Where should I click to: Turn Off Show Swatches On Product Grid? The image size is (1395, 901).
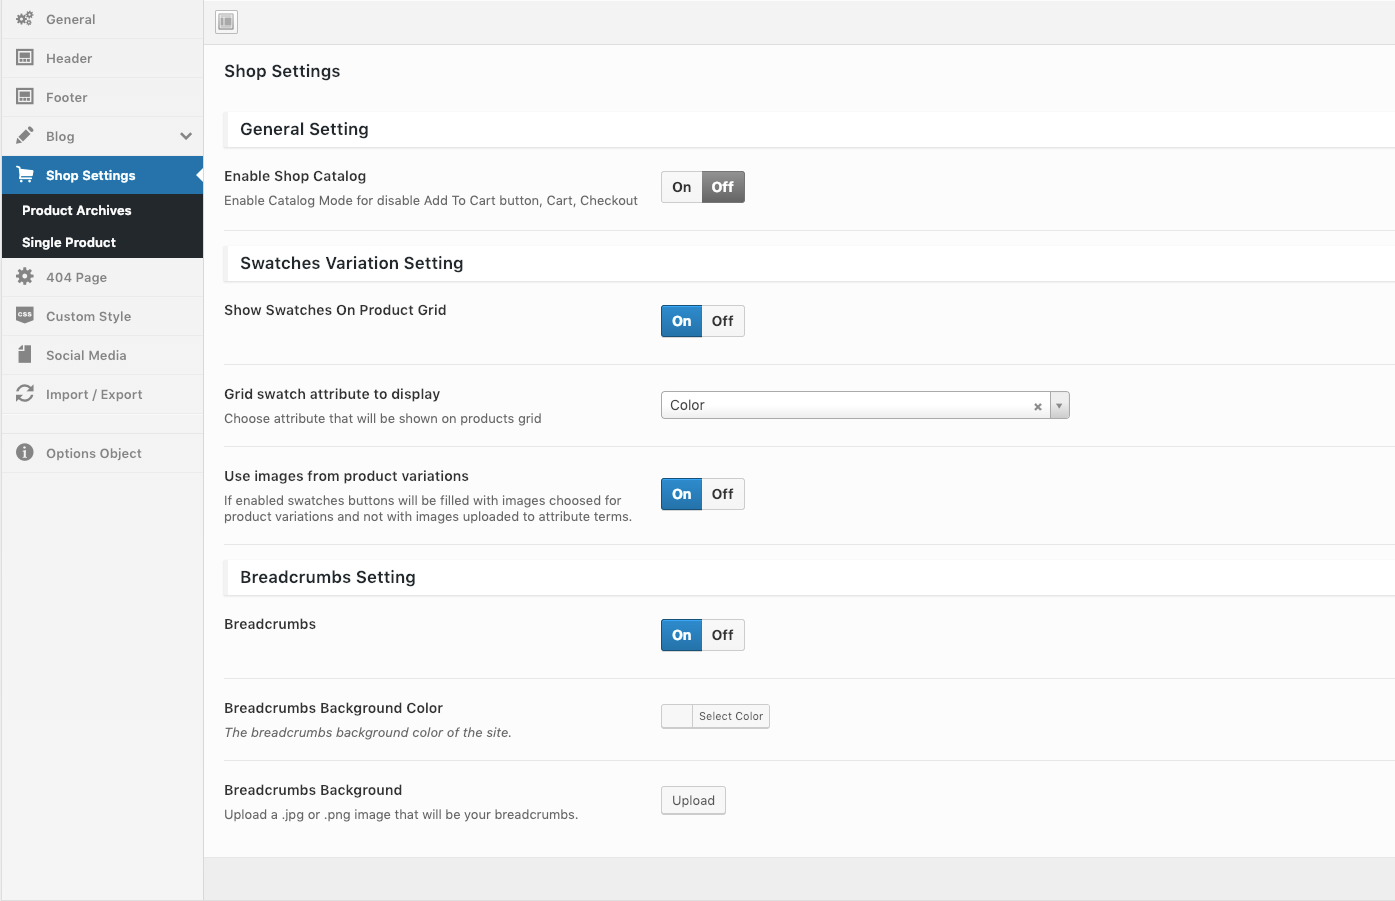[x=723, y=321]
